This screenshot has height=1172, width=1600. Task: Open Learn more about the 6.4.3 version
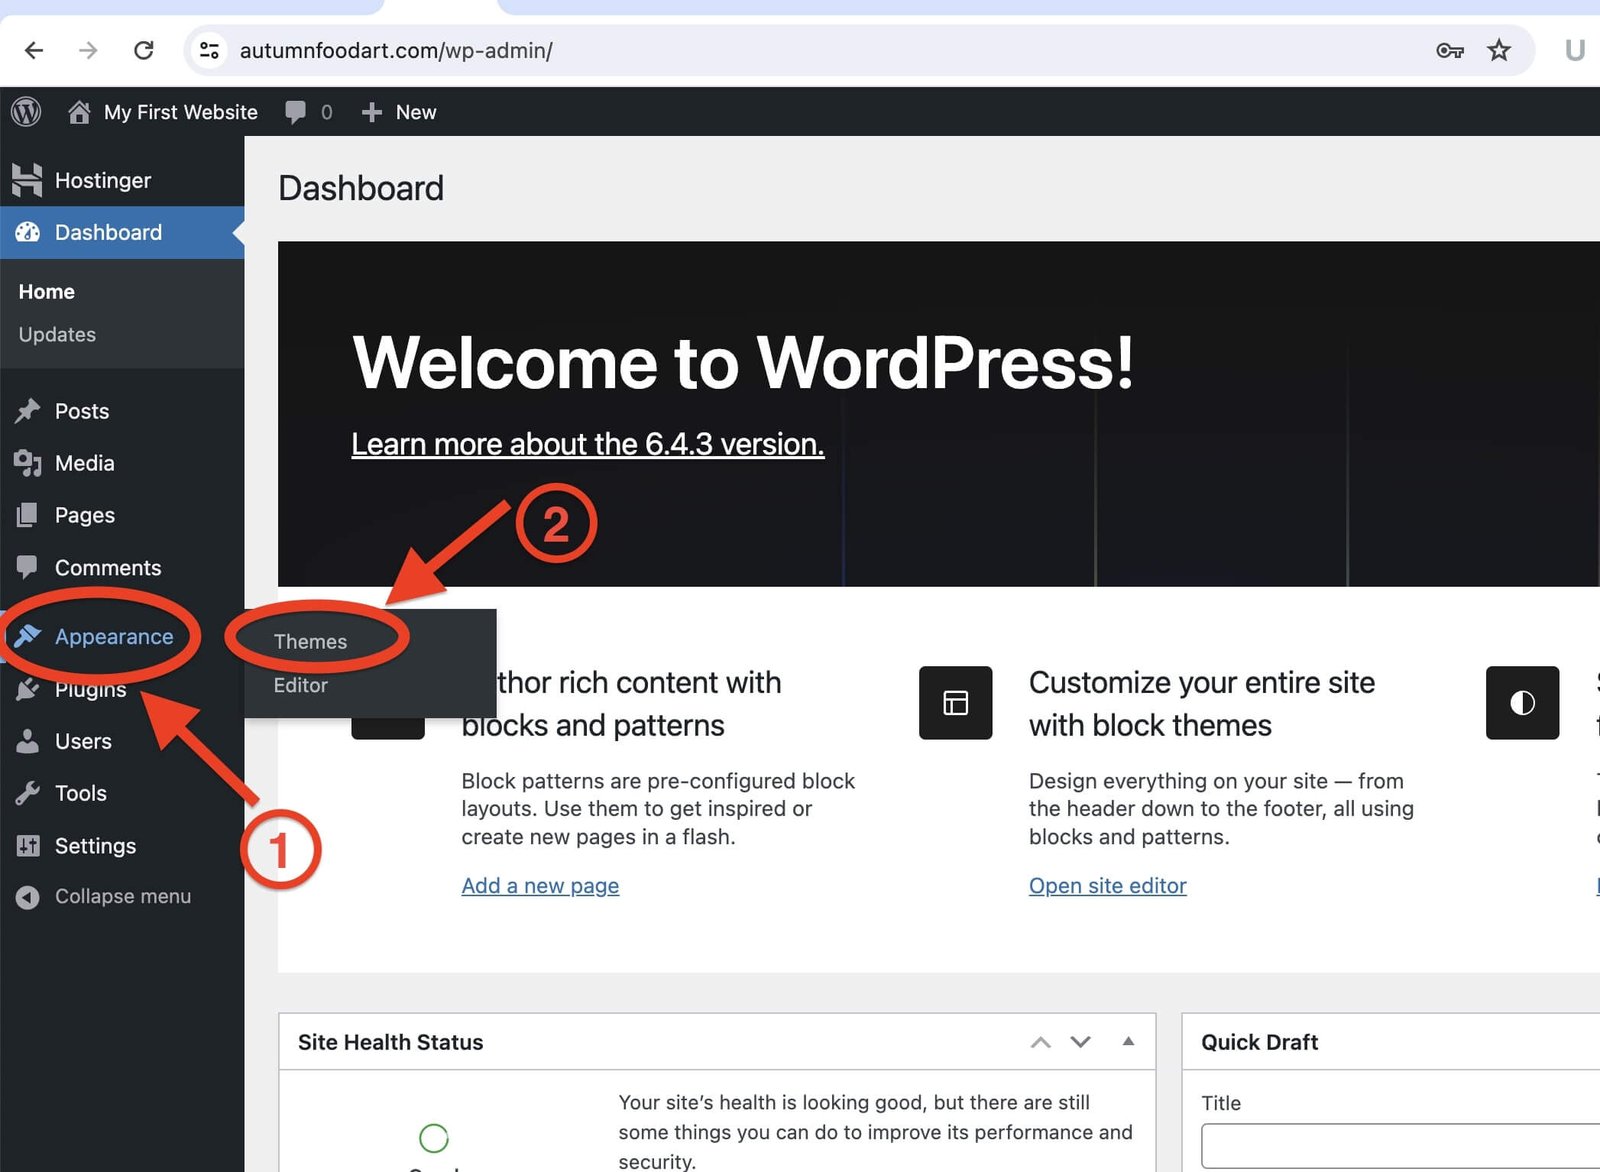click(x=588, y=443)
